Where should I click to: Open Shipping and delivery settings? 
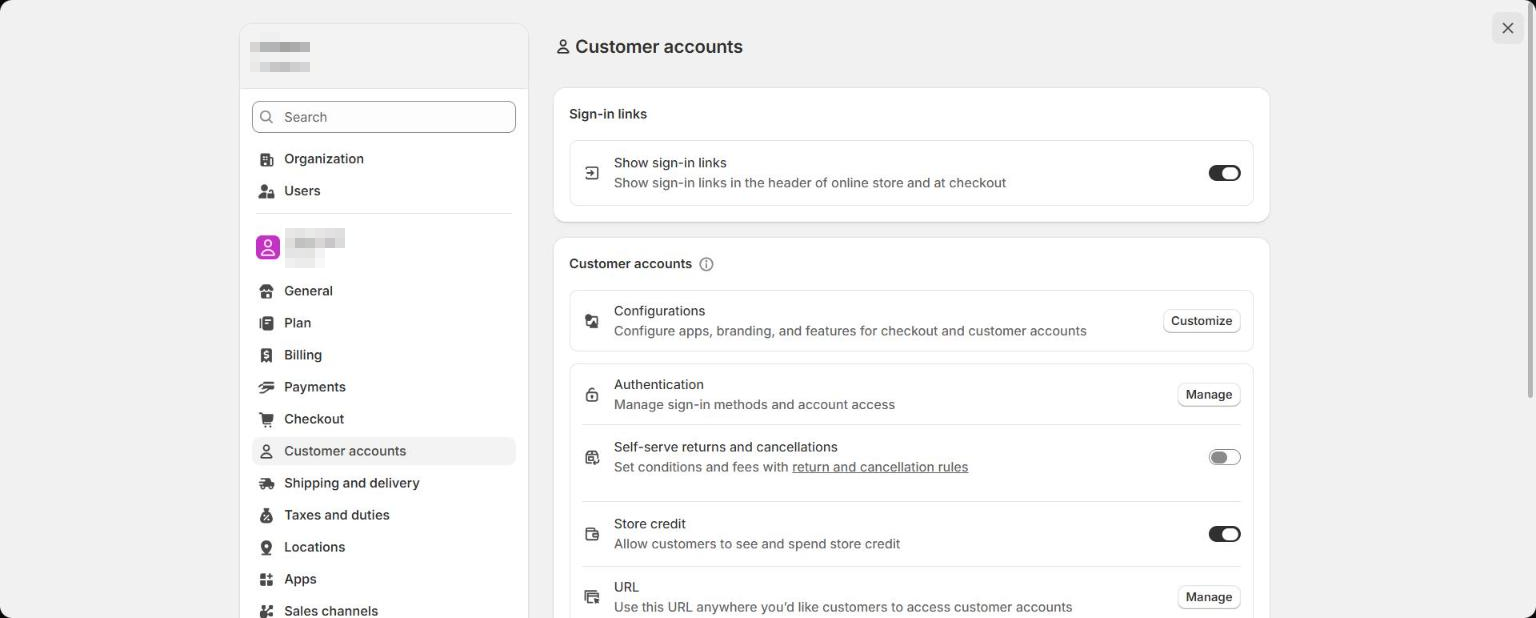coord(384,483)
